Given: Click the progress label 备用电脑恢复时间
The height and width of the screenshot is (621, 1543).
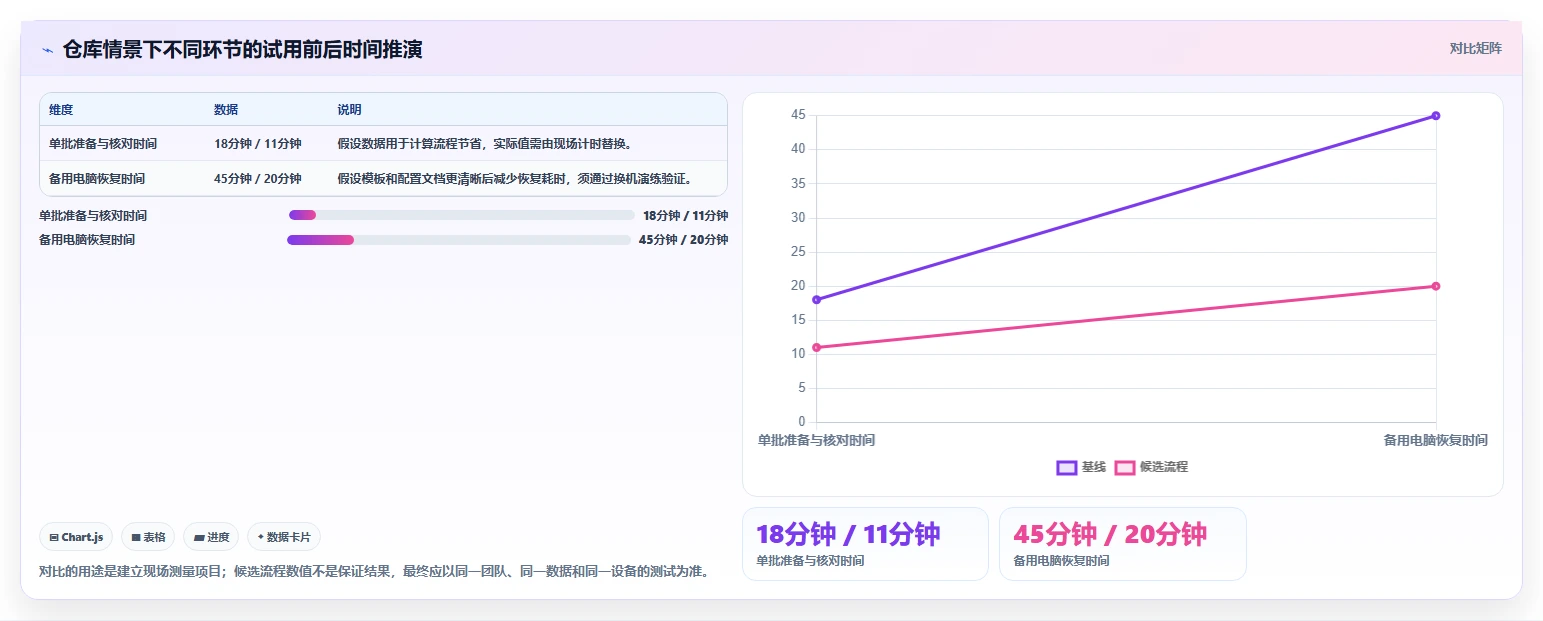Looking at the screenshot, I should (x=87, y=240).
